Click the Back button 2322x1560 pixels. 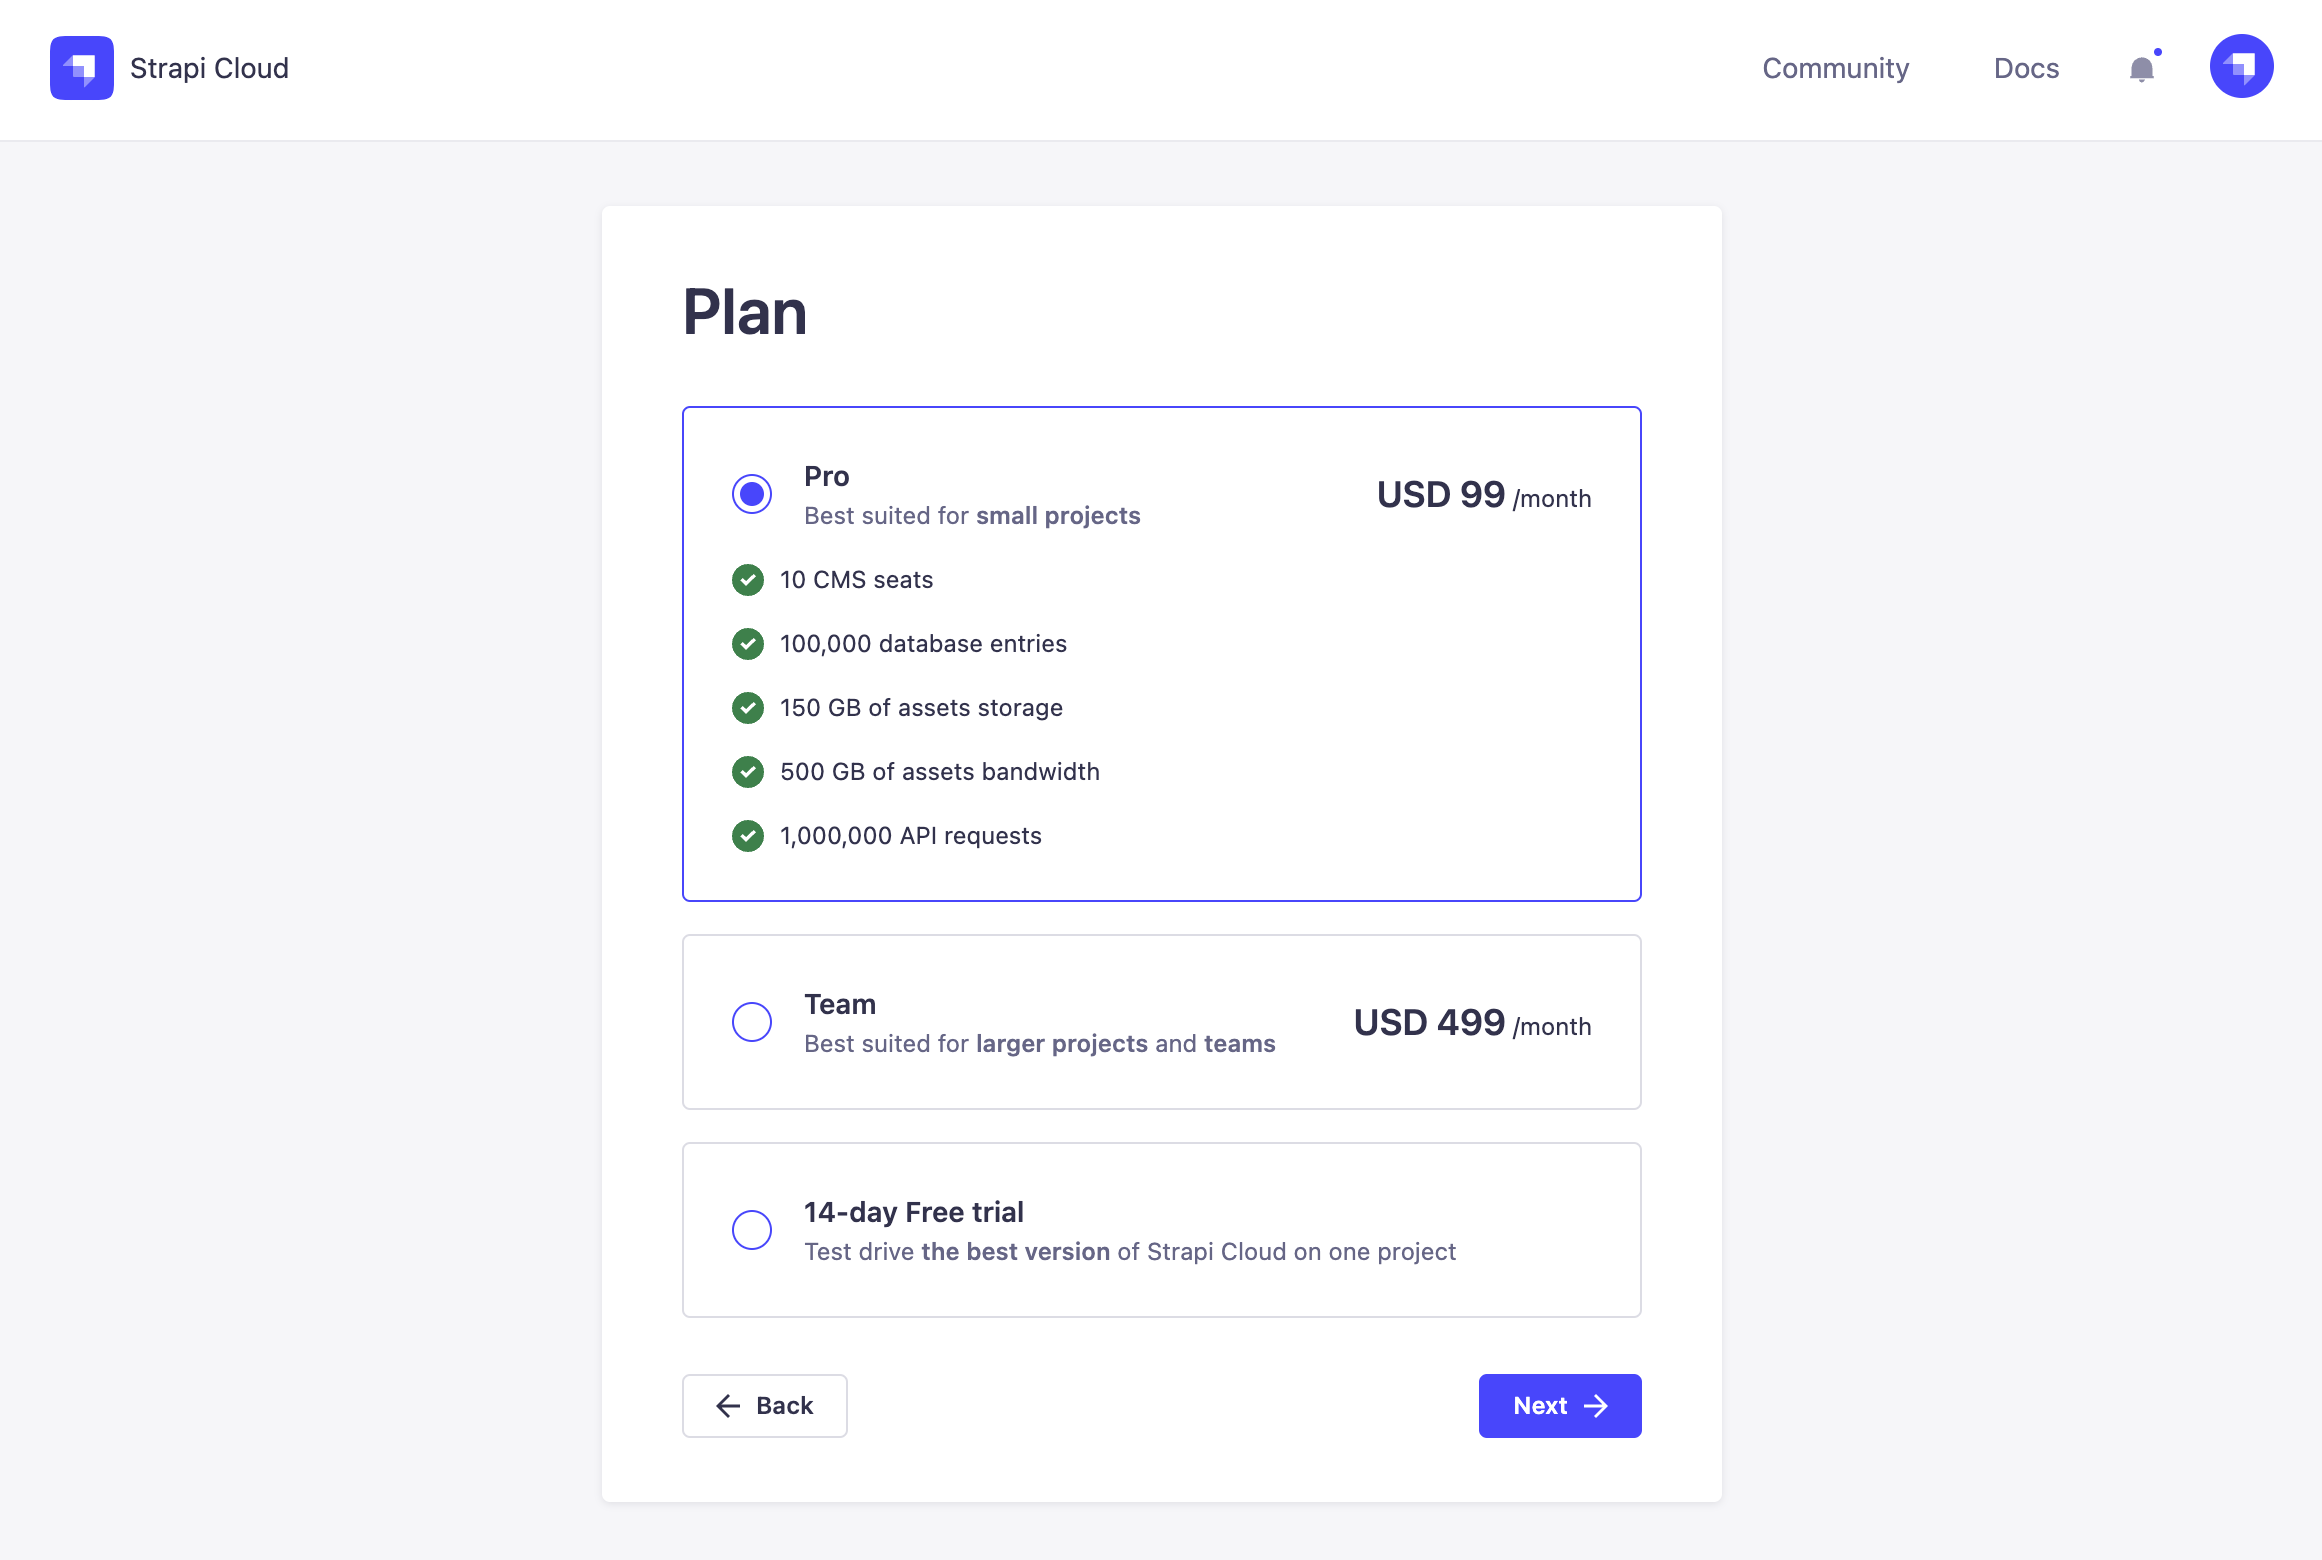[765, 1406]
